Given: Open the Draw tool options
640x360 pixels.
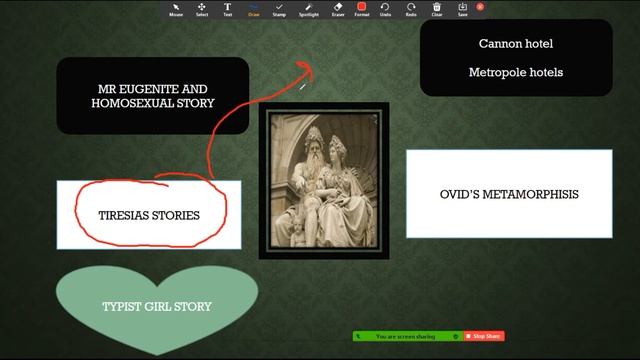Looking at the screenshot, I should tap(253, 9).
